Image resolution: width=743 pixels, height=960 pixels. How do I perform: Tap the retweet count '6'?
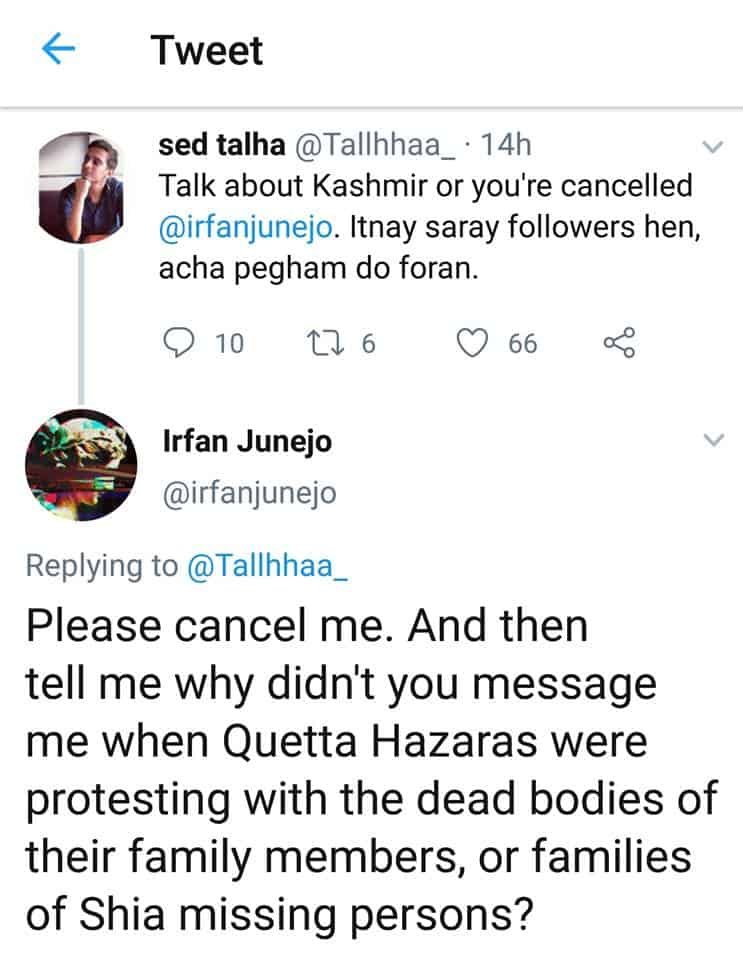tap(367, 344)
